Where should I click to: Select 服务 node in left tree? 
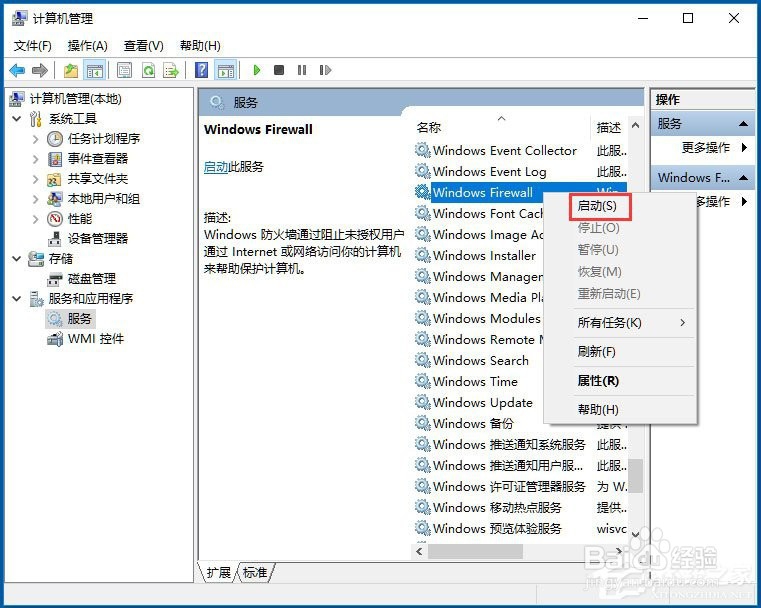click(70, 319)
